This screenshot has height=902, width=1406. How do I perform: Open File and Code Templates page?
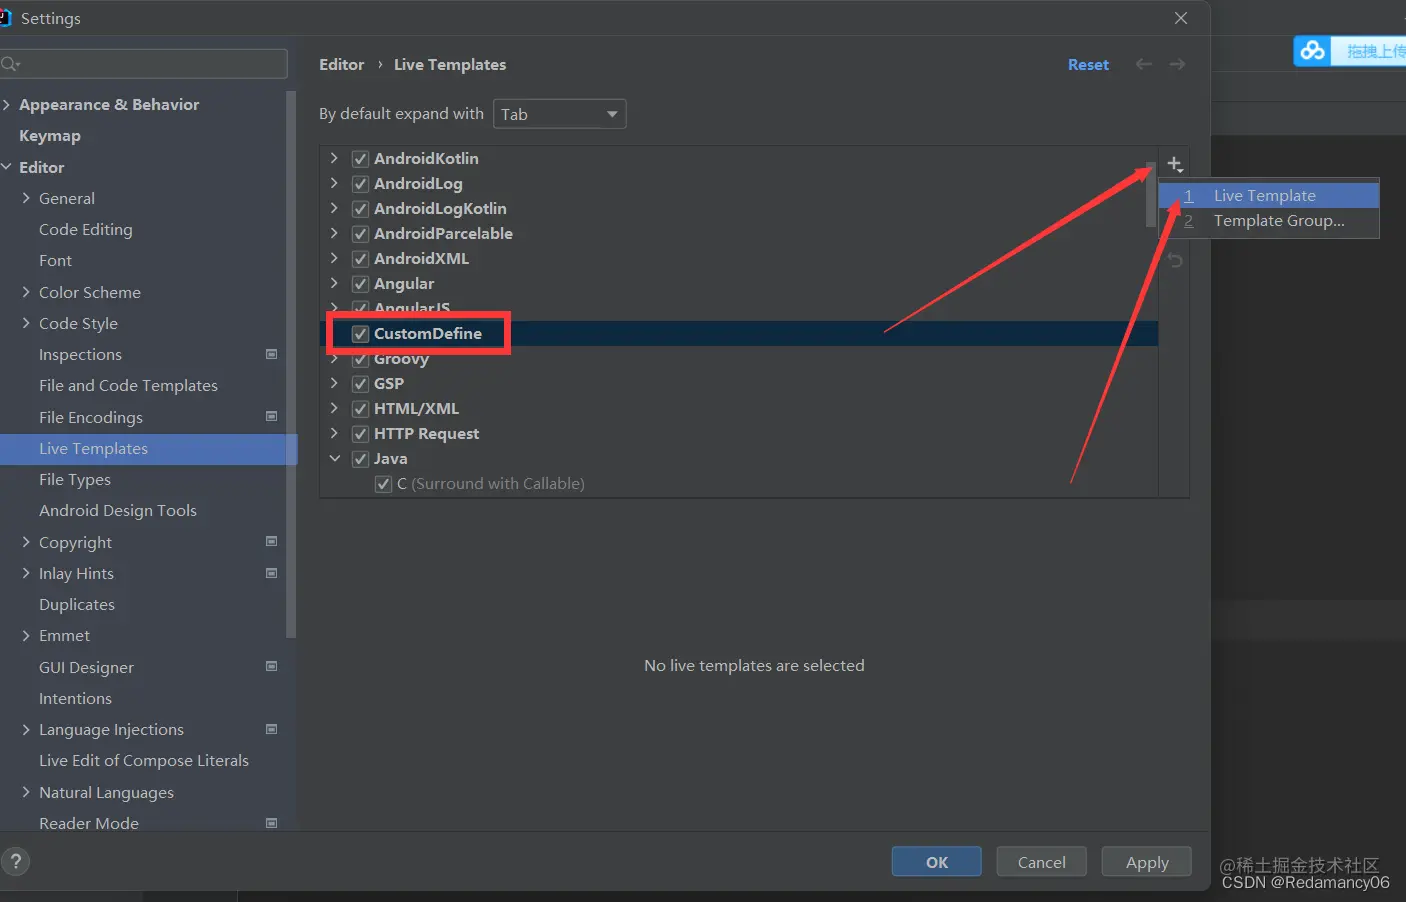[128, 385]
